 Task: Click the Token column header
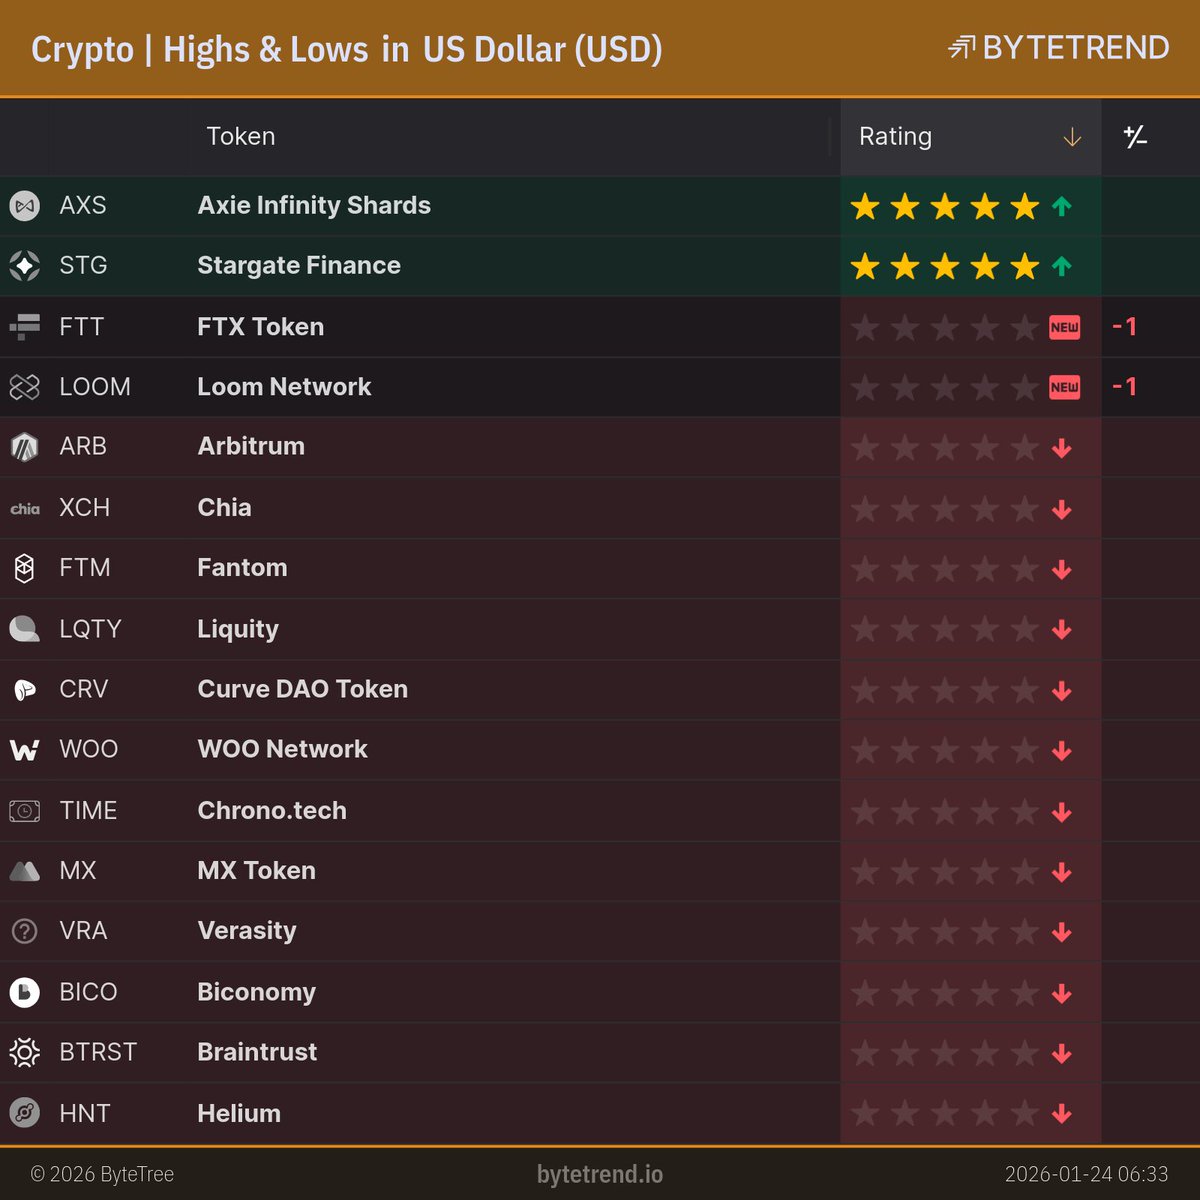(240, 137)
